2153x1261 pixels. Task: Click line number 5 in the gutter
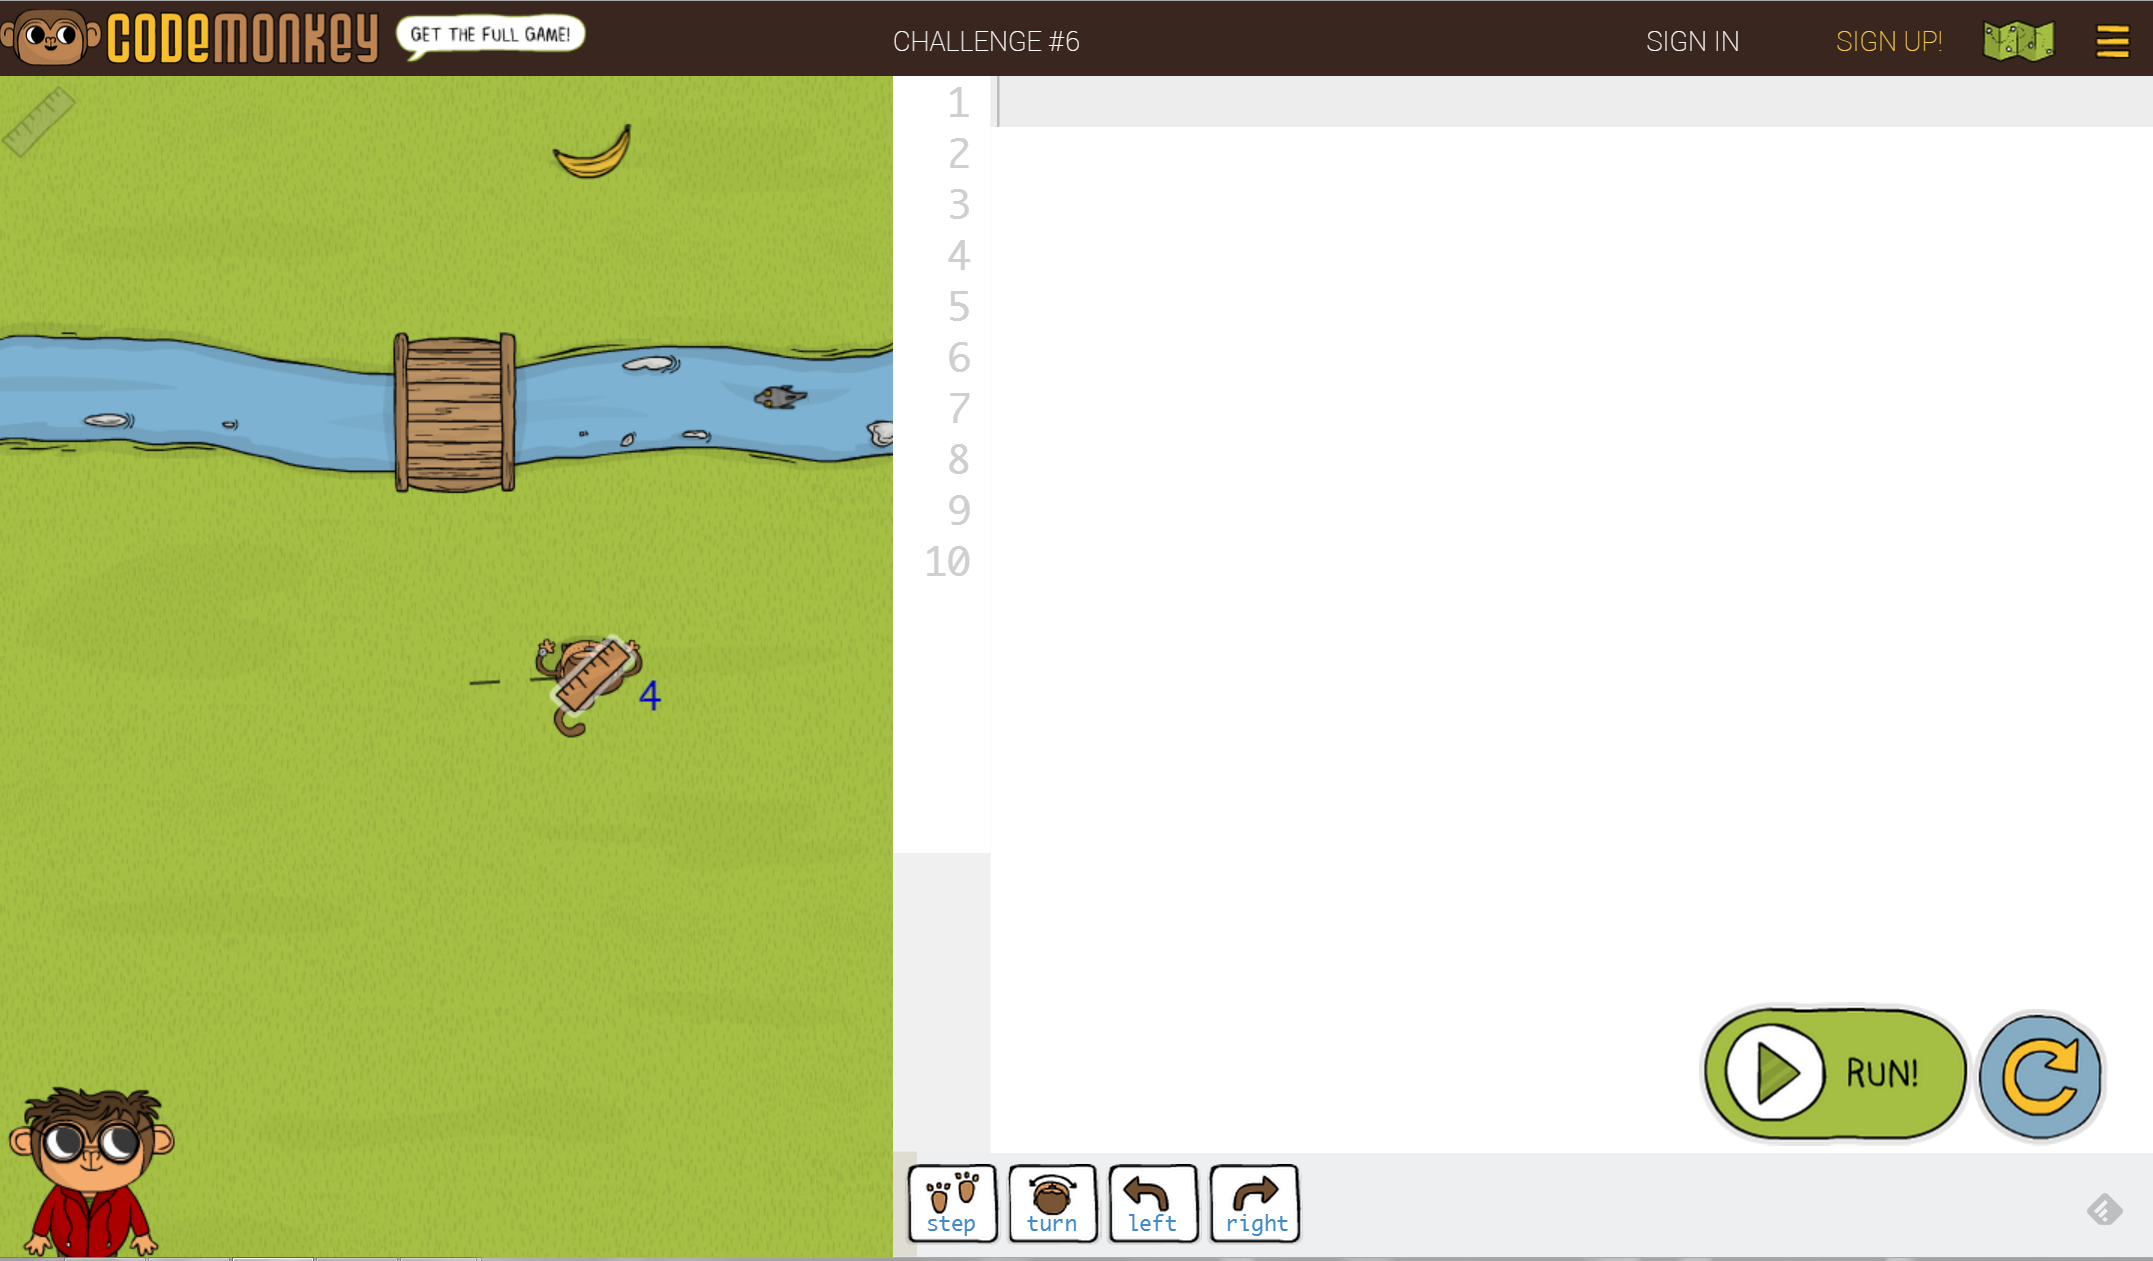click(x=958, y=306)
